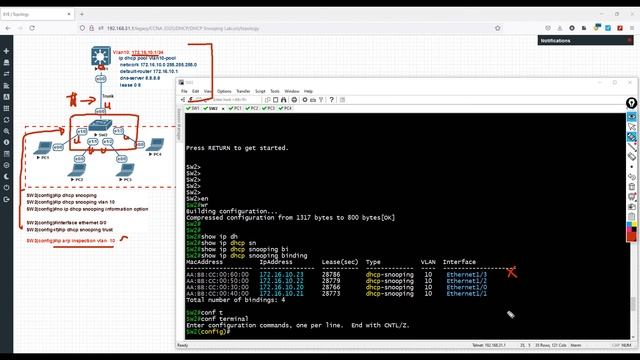
Task: Select the PC1 laptop node
Action: [x=43, y=148]
